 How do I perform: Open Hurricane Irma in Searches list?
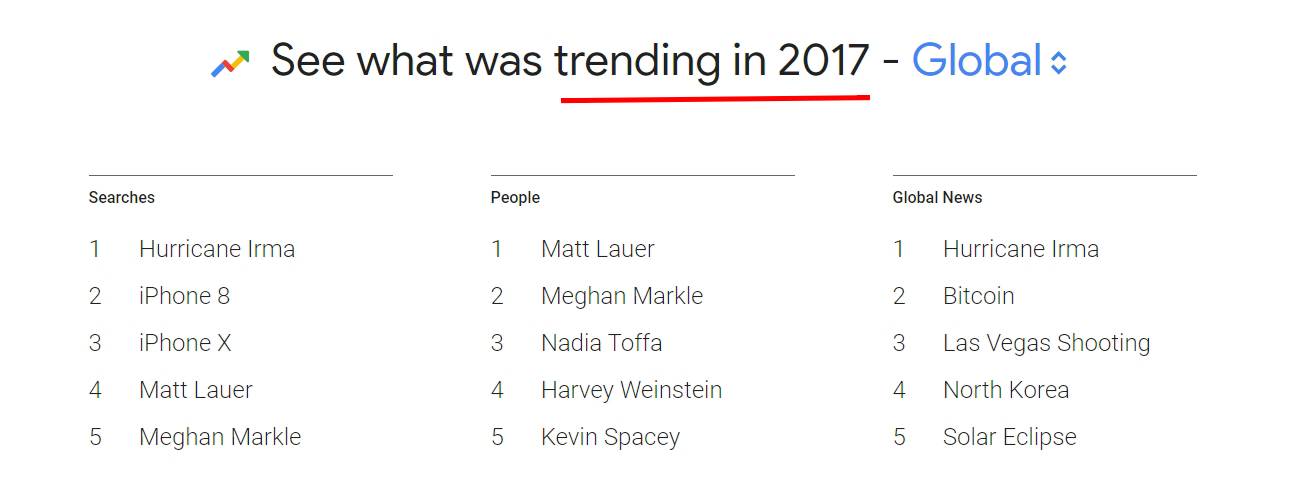coord(217,249)
